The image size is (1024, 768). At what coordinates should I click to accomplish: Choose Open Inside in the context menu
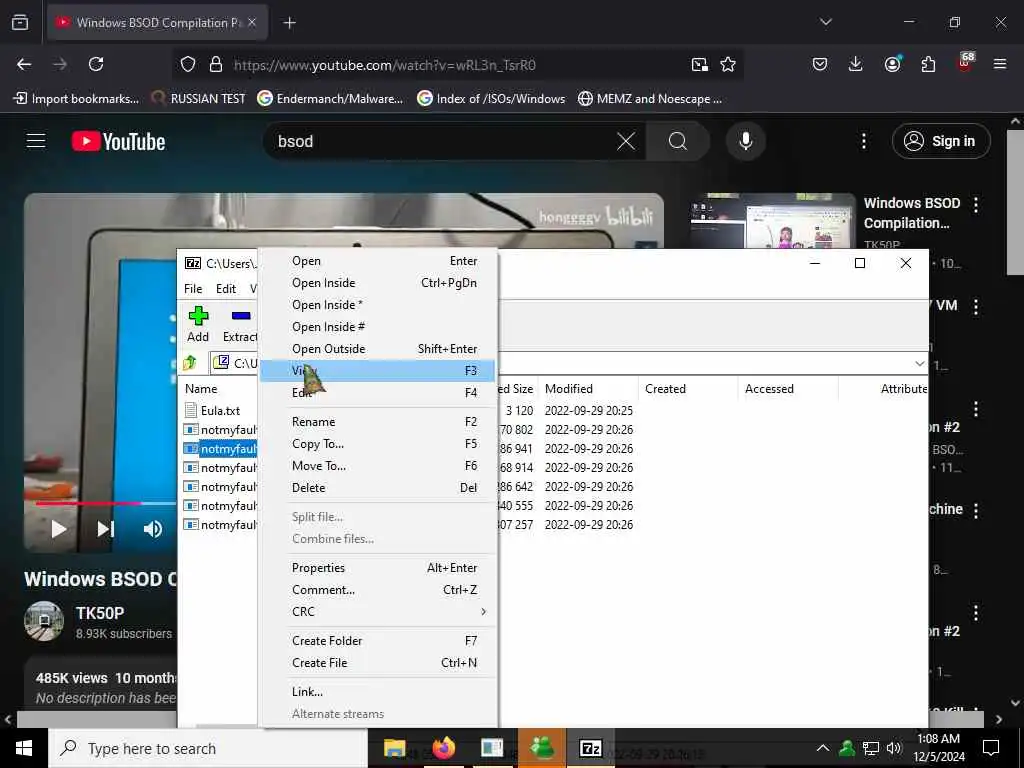click(377, 283)
